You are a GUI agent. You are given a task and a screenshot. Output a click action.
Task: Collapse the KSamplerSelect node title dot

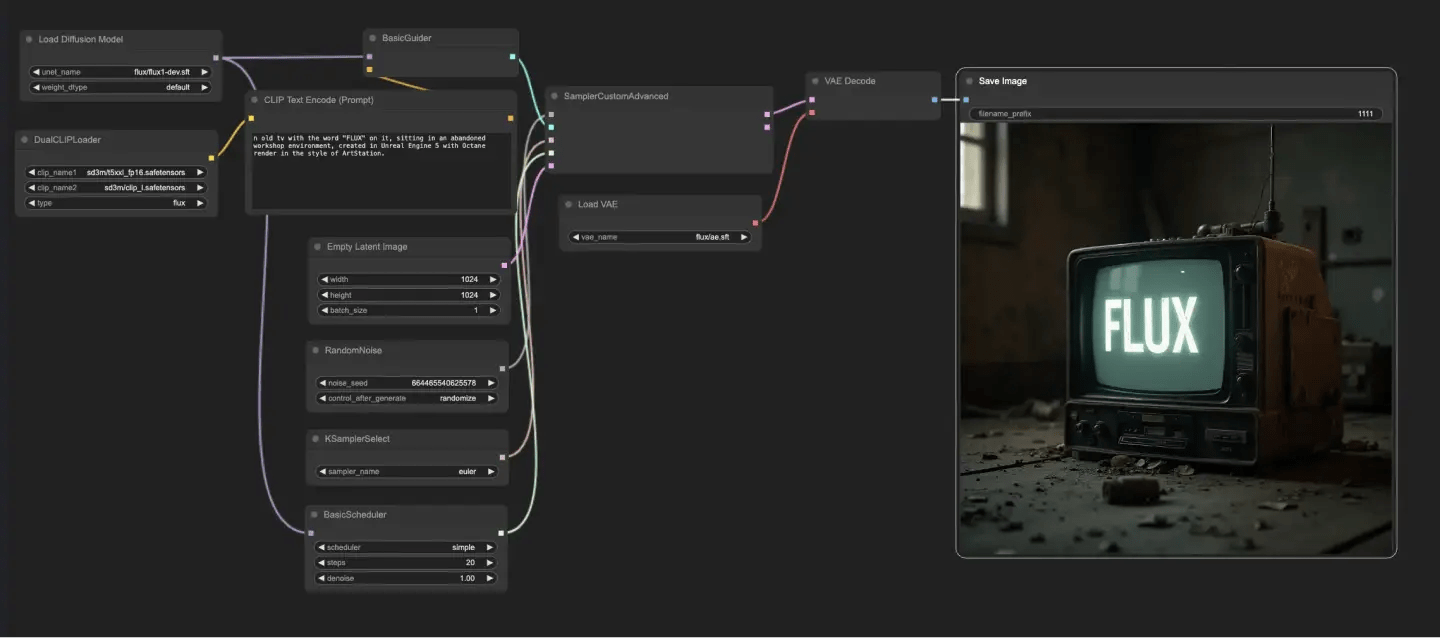click(315, 439)
